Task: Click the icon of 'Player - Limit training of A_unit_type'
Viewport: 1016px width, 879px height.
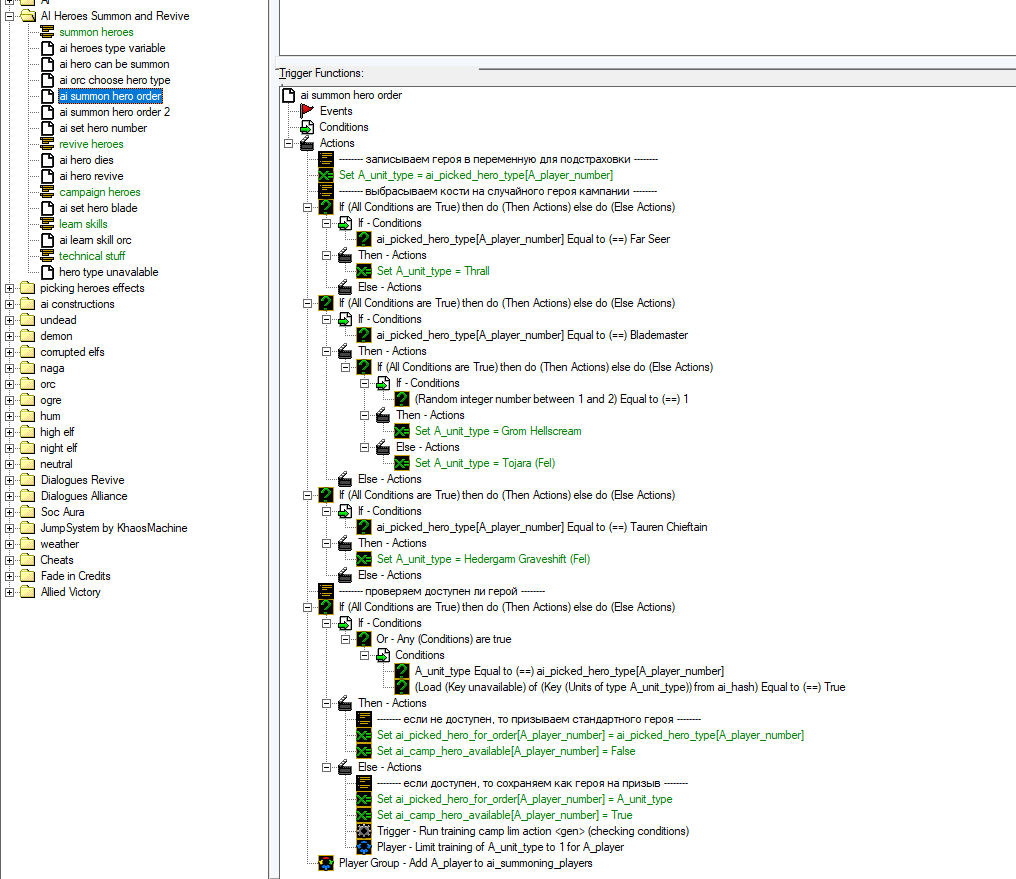Action: tap(364, 847)
